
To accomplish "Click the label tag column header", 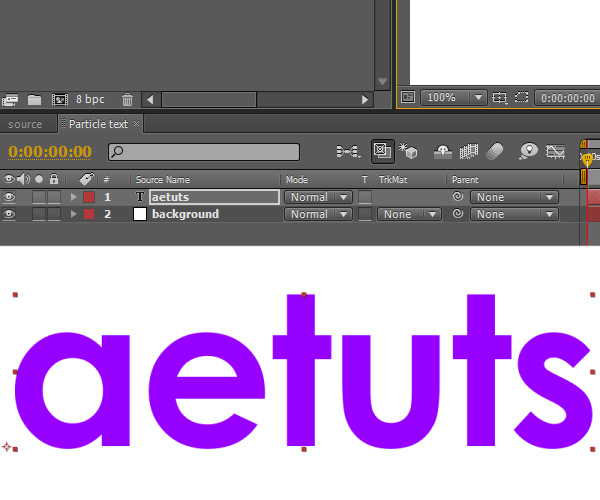I will coord(86,179).
